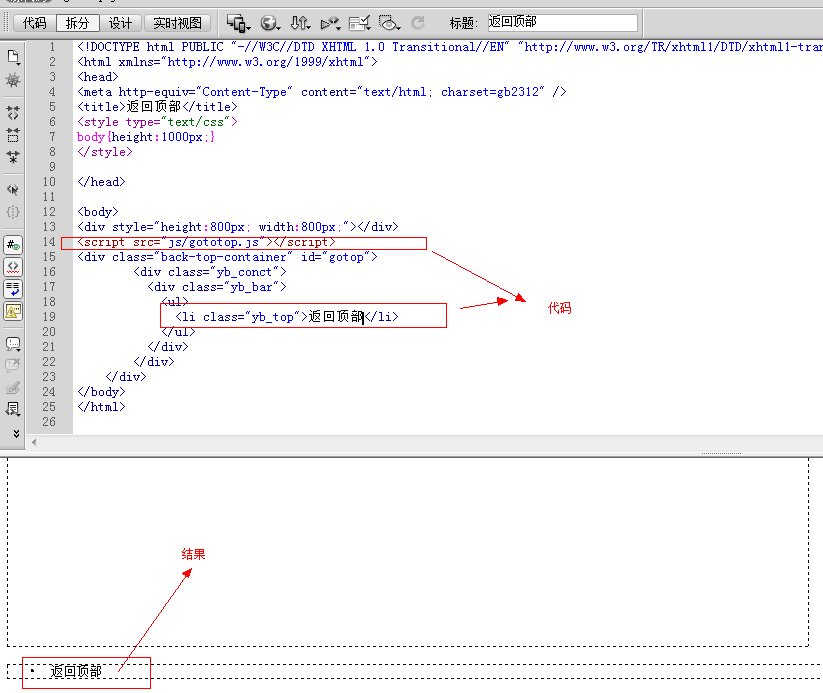Click the 拆分 (Split) view button

pos(77,22)
